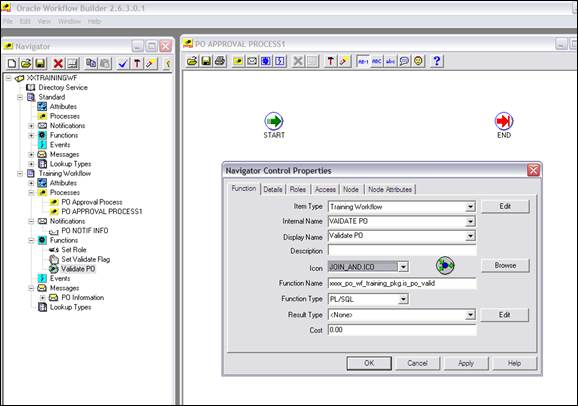Toggle uppercase ABC internal name display icon
Screen dimensions: 578x406
(377, 61)
